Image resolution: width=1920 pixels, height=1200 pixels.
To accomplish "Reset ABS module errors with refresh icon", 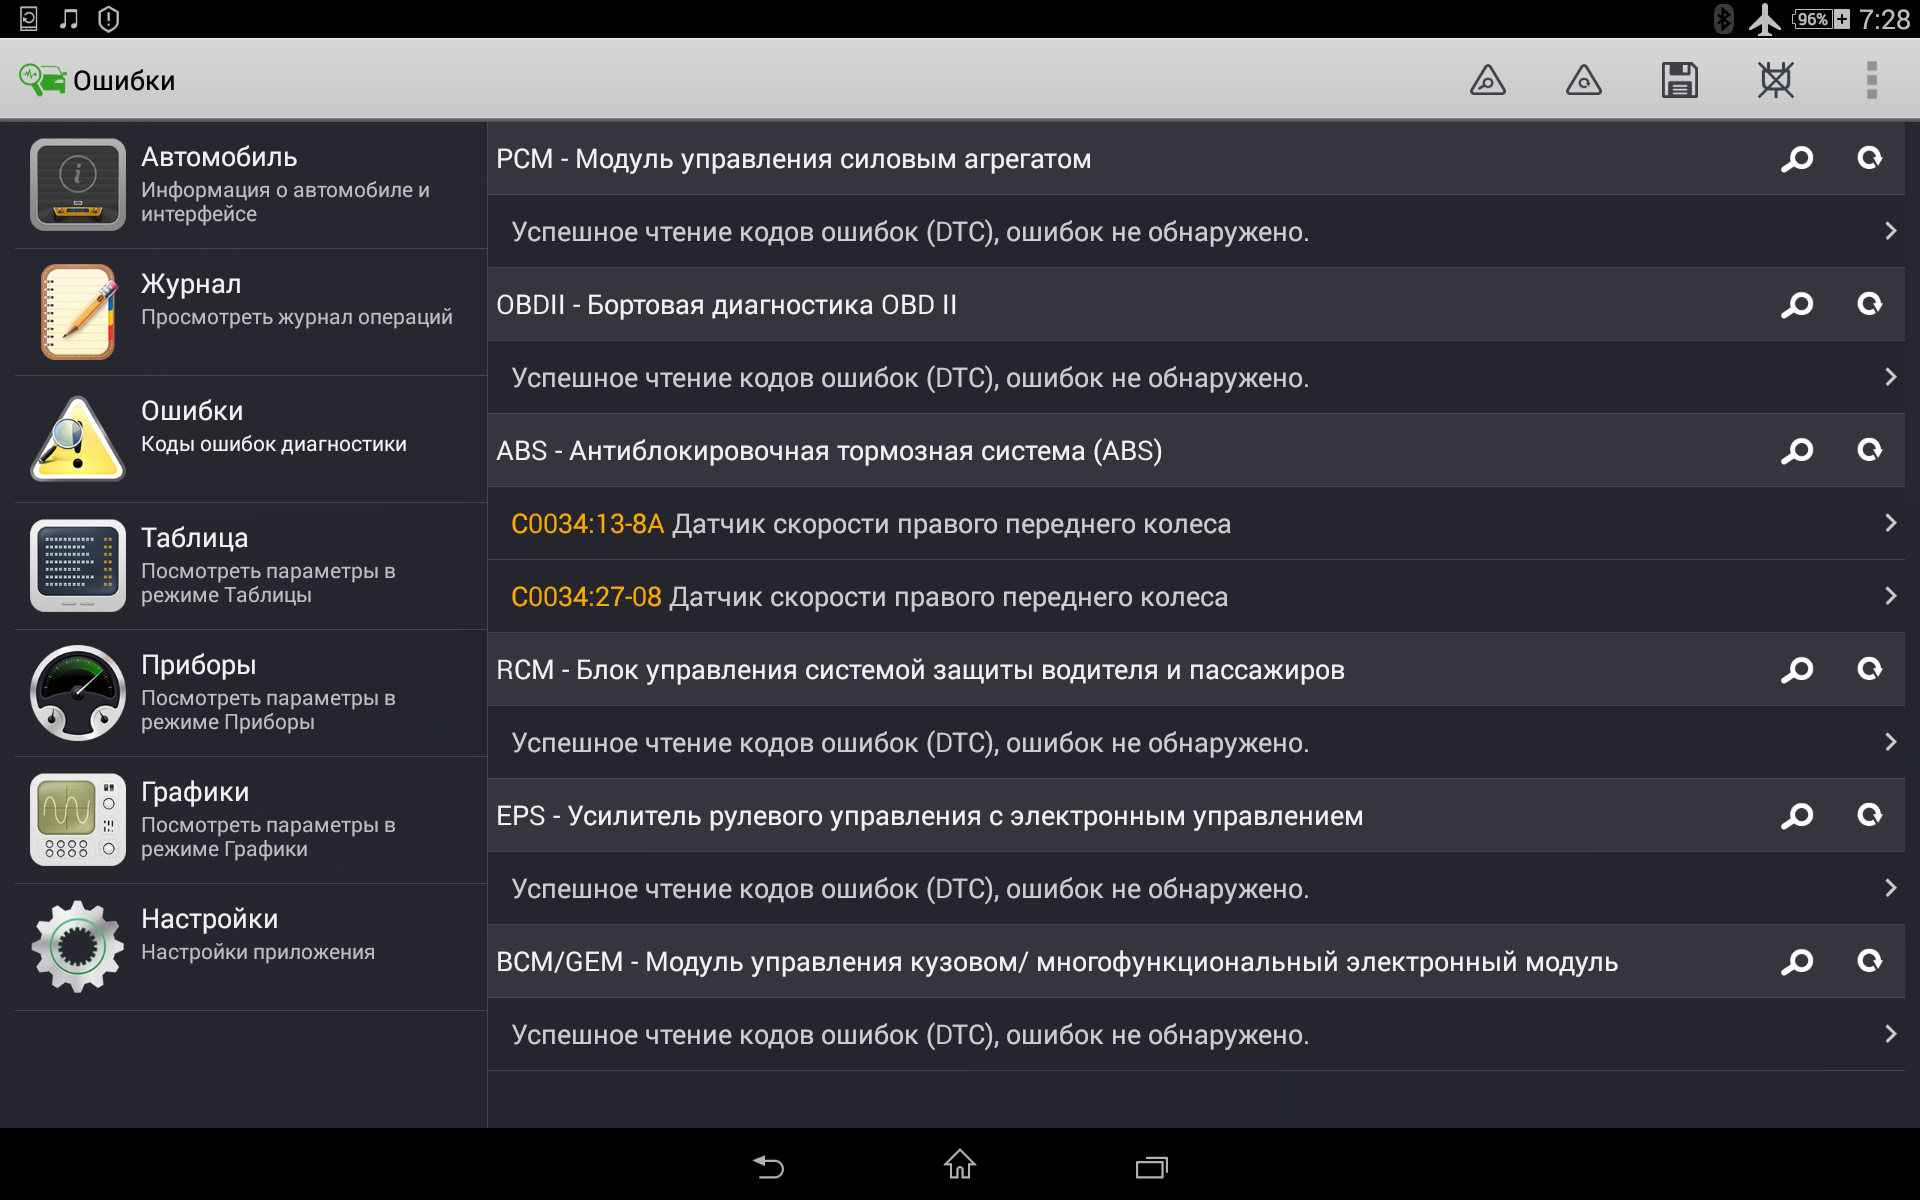I will (x=1869, y=451).
